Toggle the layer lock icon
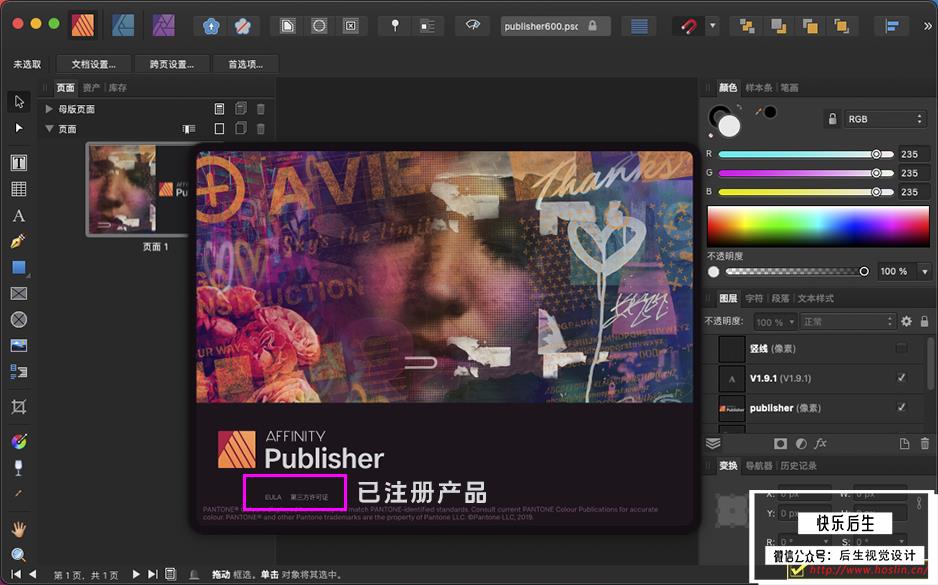Screen dimensions: 938x585 coord(925,321)
